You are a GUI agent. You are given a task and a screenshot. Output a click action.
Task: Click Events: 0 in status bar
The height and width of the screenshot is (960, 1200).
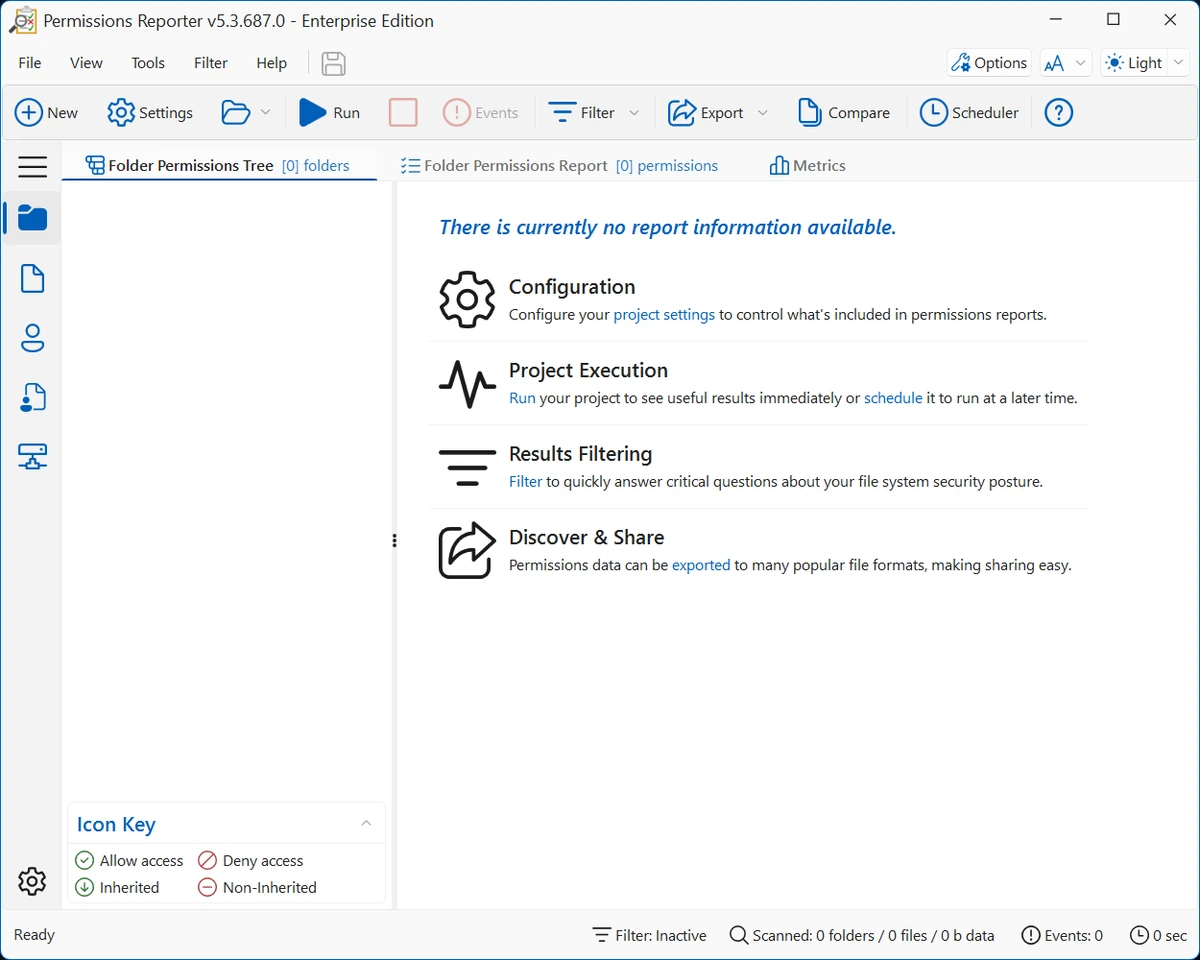(1062, 936)
